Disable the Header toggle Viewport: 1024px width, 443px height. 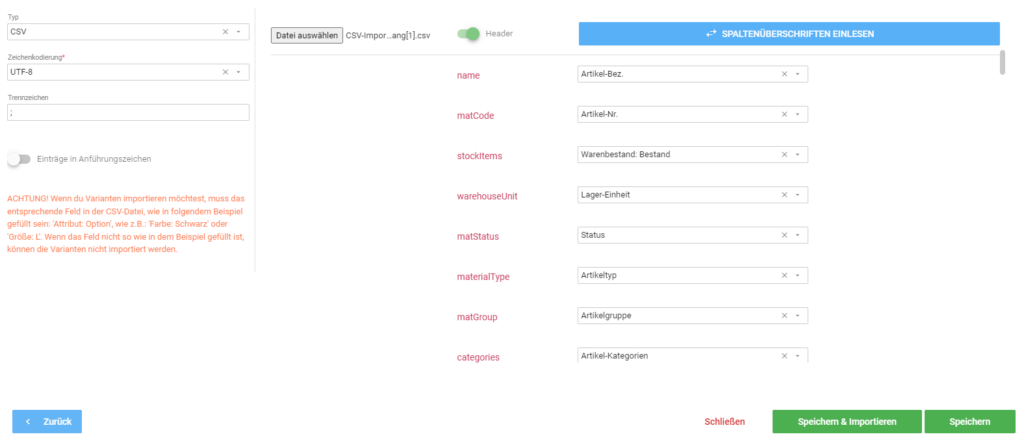468,33
